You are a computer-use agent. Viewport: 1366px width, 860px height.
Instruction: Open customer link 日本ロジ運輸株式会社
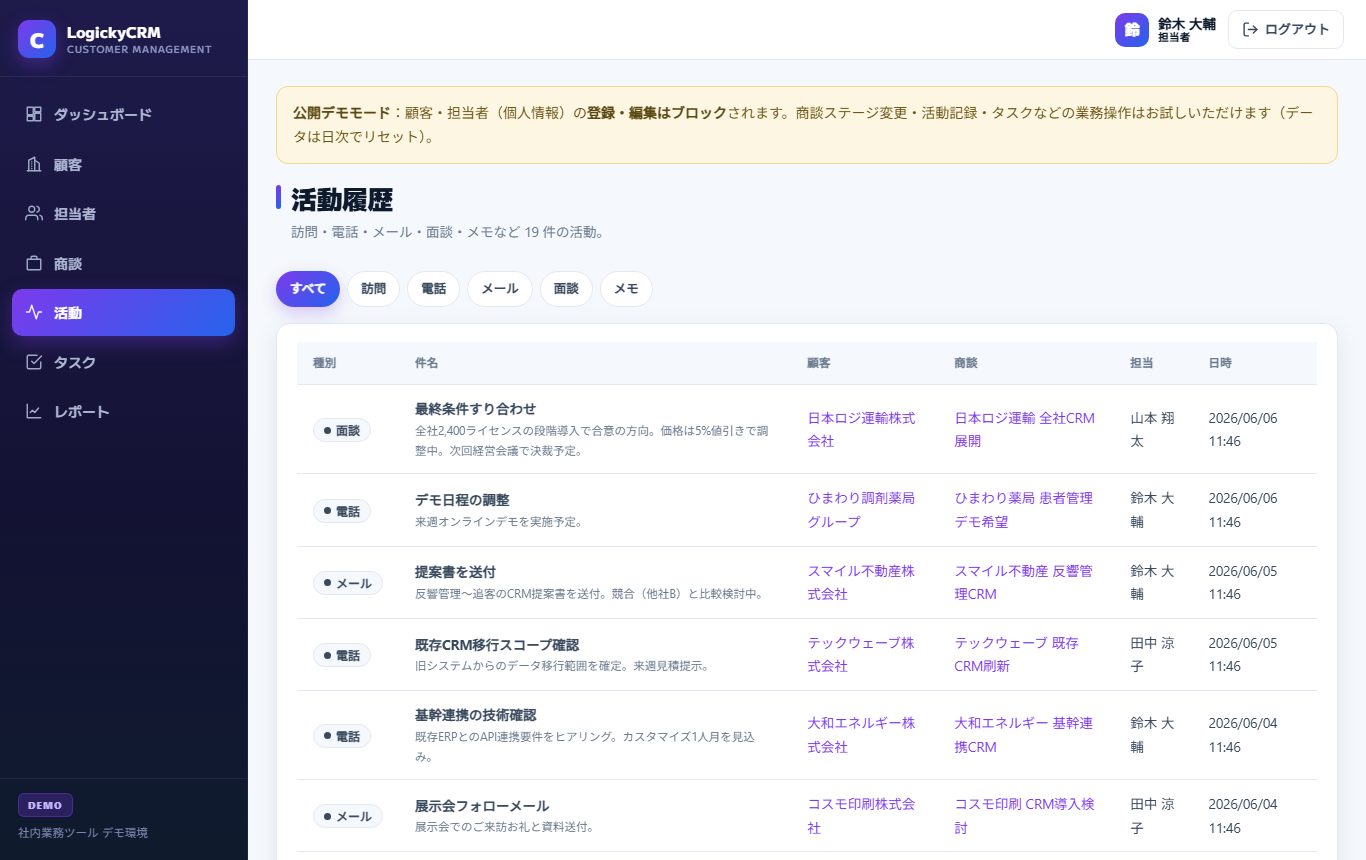click(x=861, y=429)
